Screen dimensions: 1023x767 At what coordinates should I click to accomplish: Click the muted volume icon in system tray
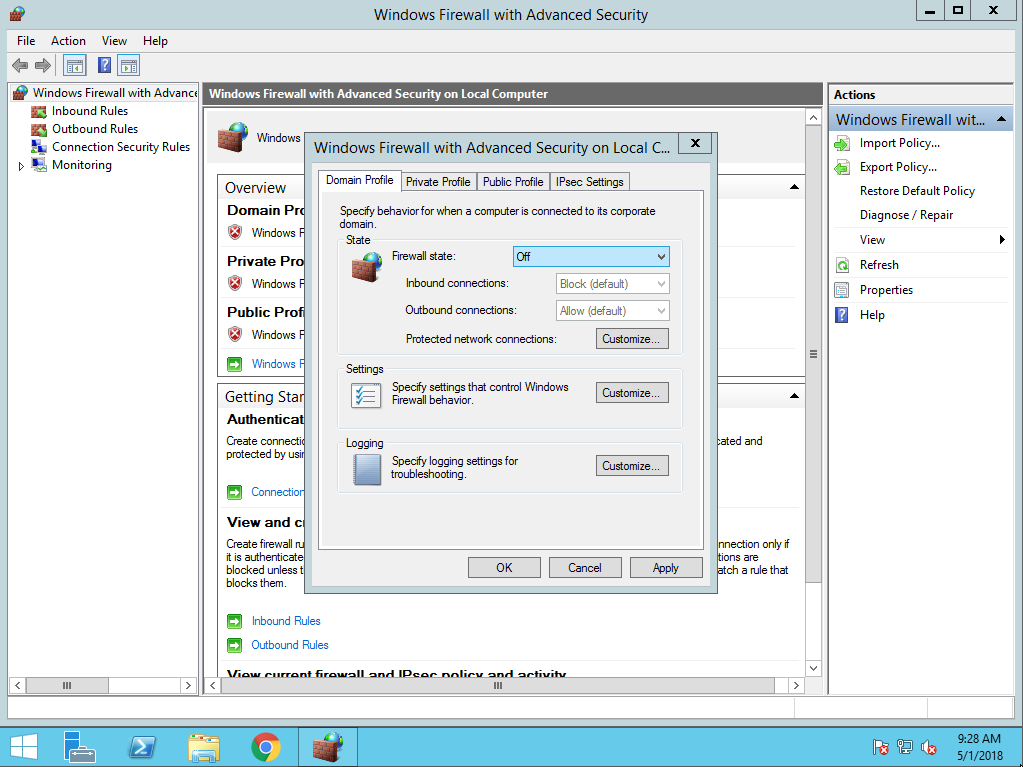coord(926,746)
